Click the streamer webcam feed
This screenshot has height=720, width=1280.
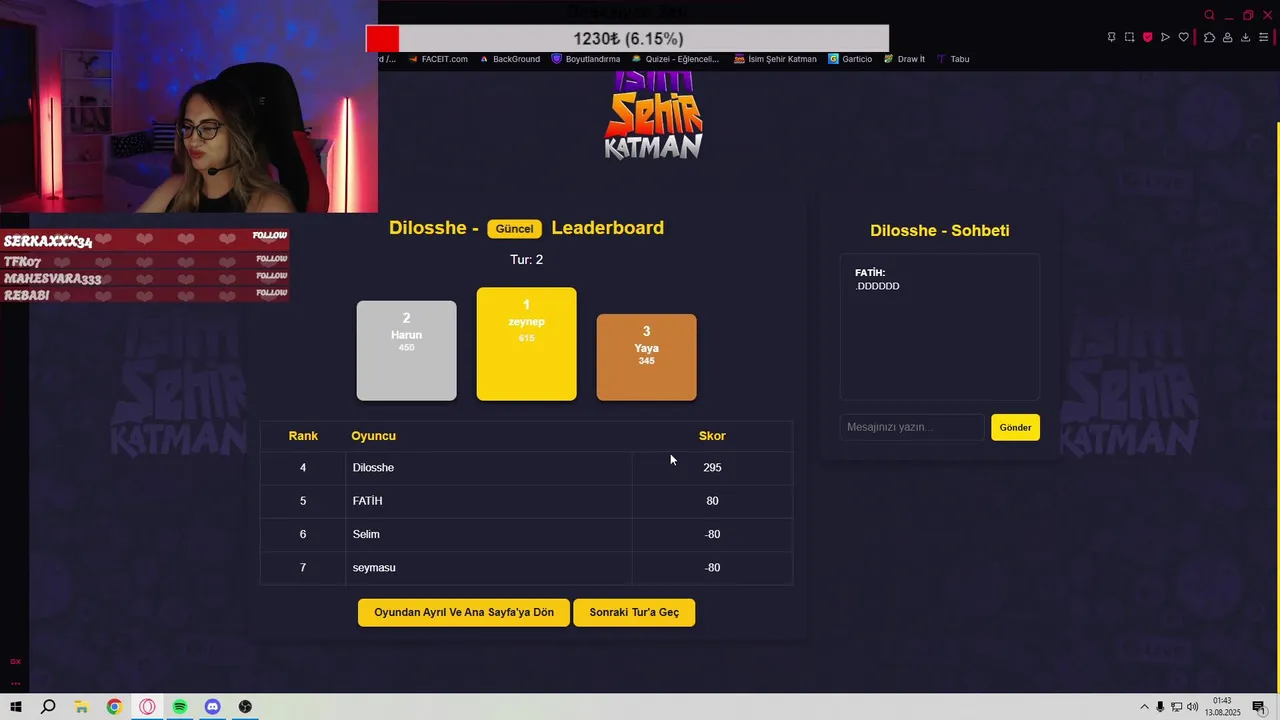189,106
